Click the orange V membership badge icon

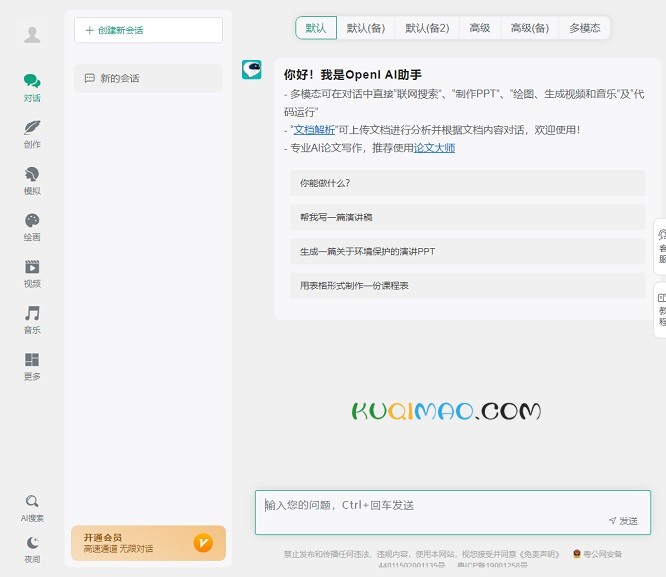point(203,543)
